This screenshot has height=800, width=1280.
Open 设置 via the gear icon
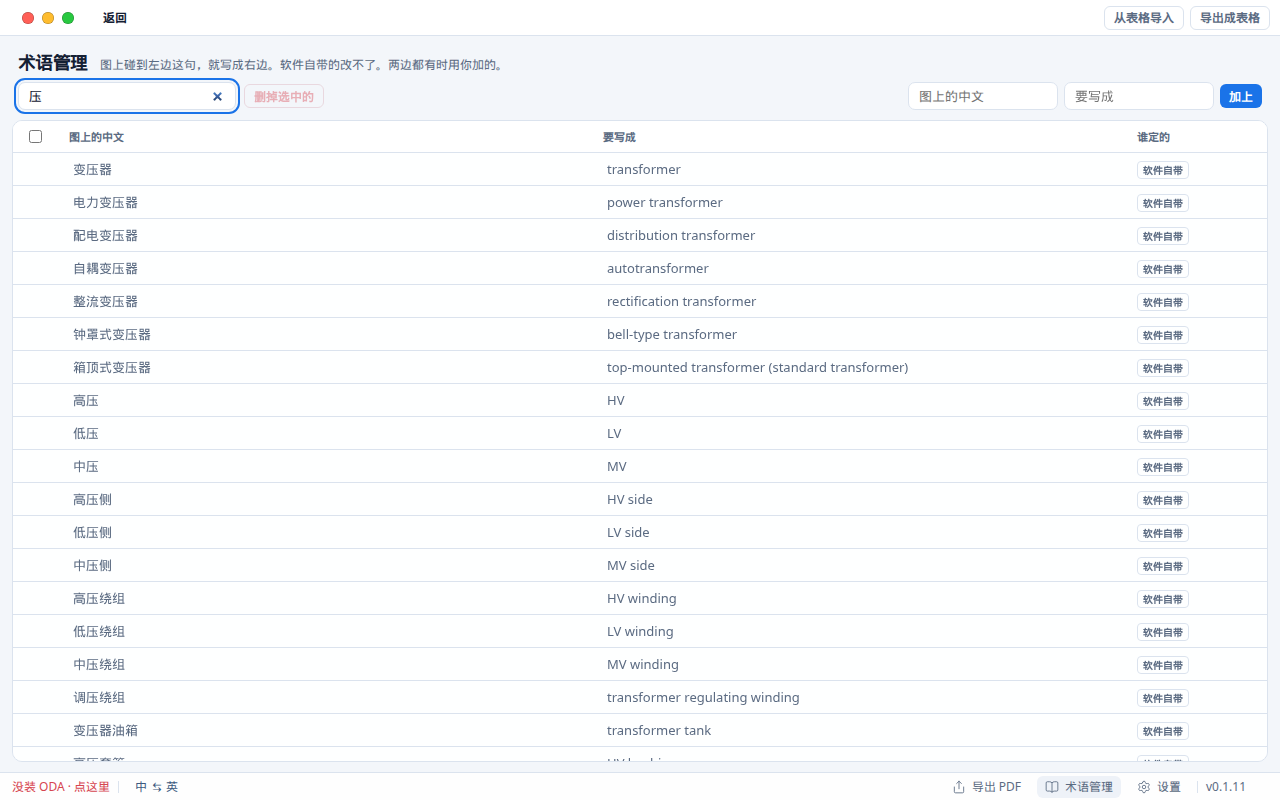tap(1144, 787)
